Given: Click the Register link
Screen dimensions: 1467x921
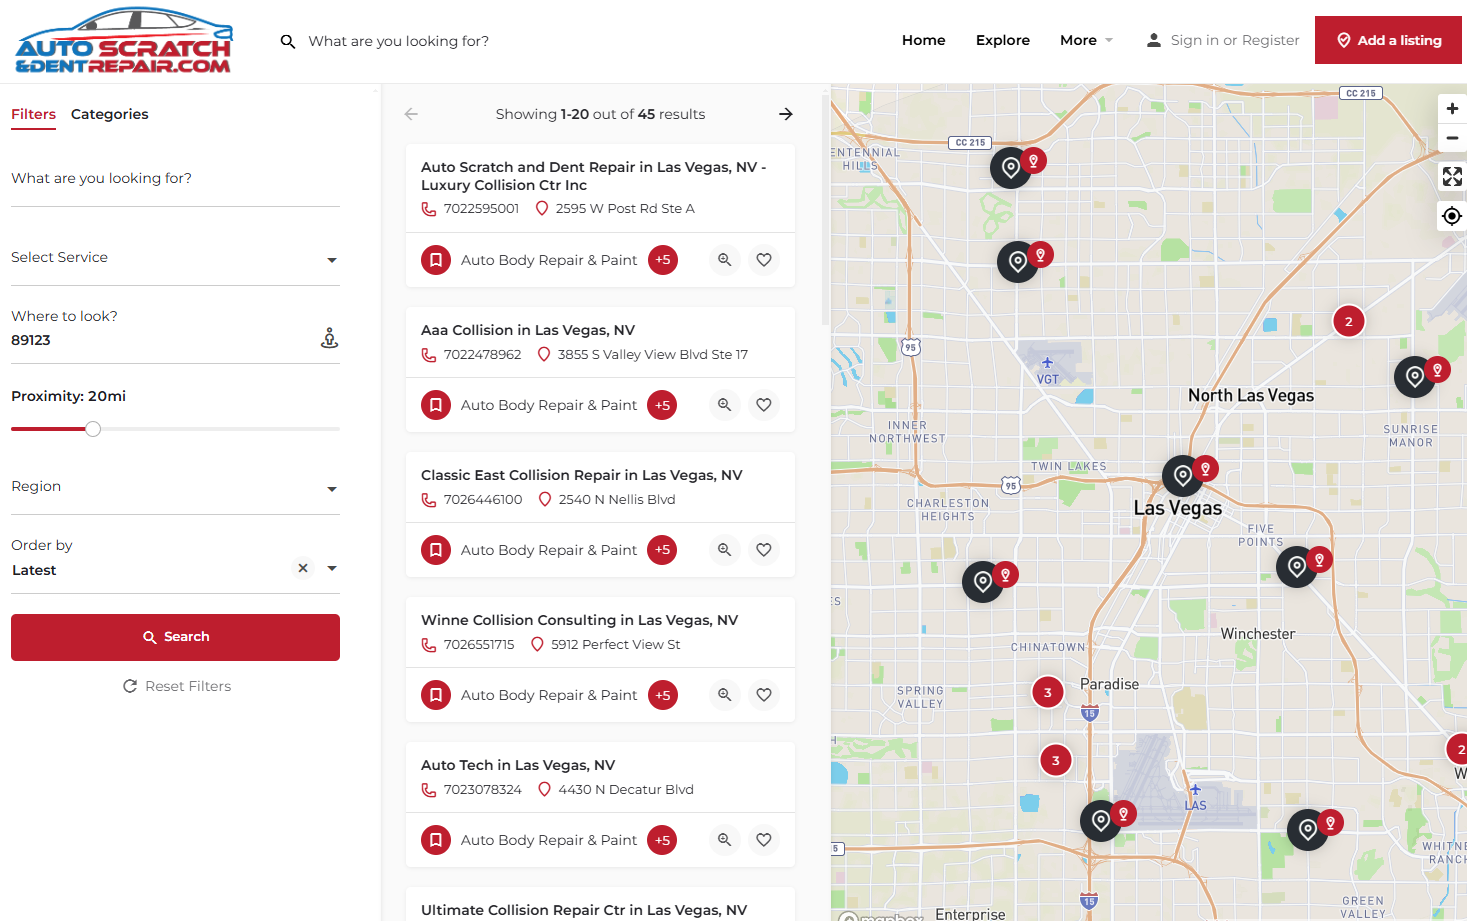Looking at the screenshot, I should point(1271,40).
